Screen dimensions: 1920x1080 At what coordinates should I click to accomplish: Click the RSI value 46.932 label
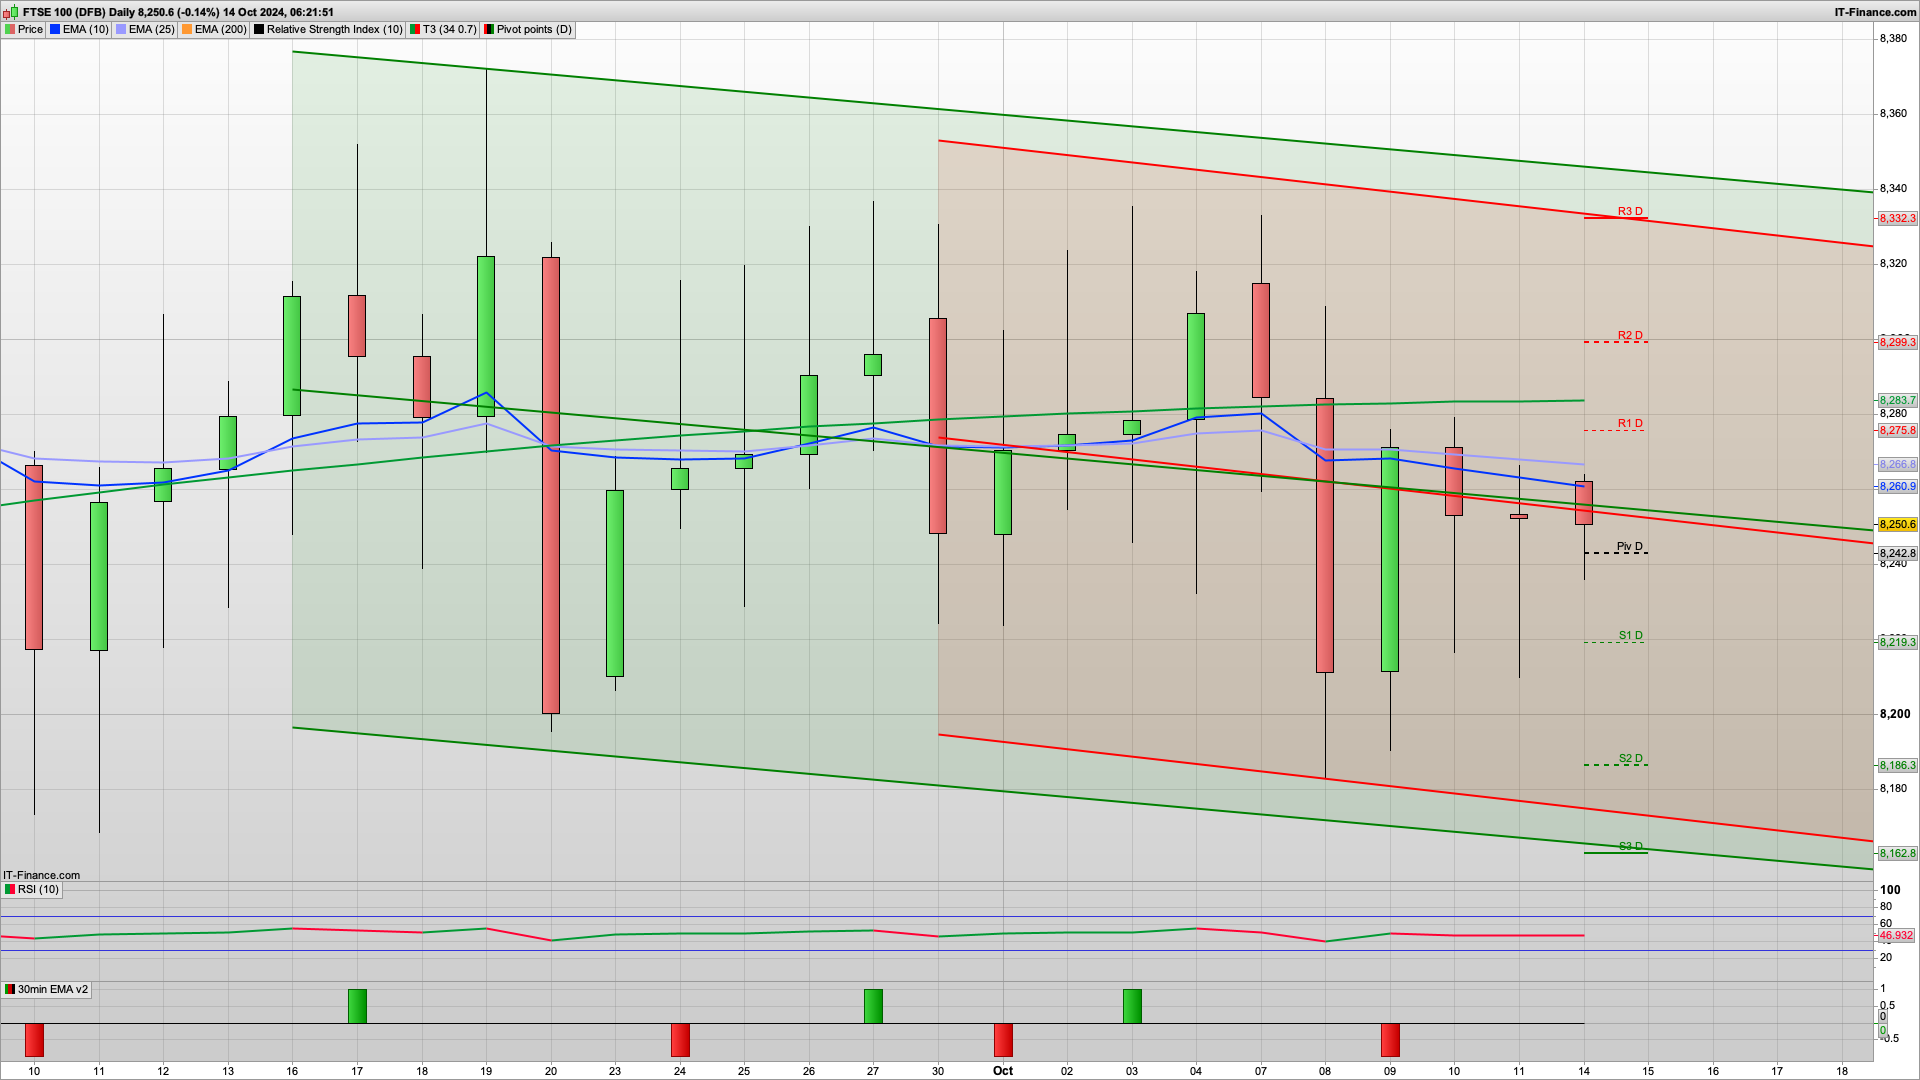[x=1895, y=935]
